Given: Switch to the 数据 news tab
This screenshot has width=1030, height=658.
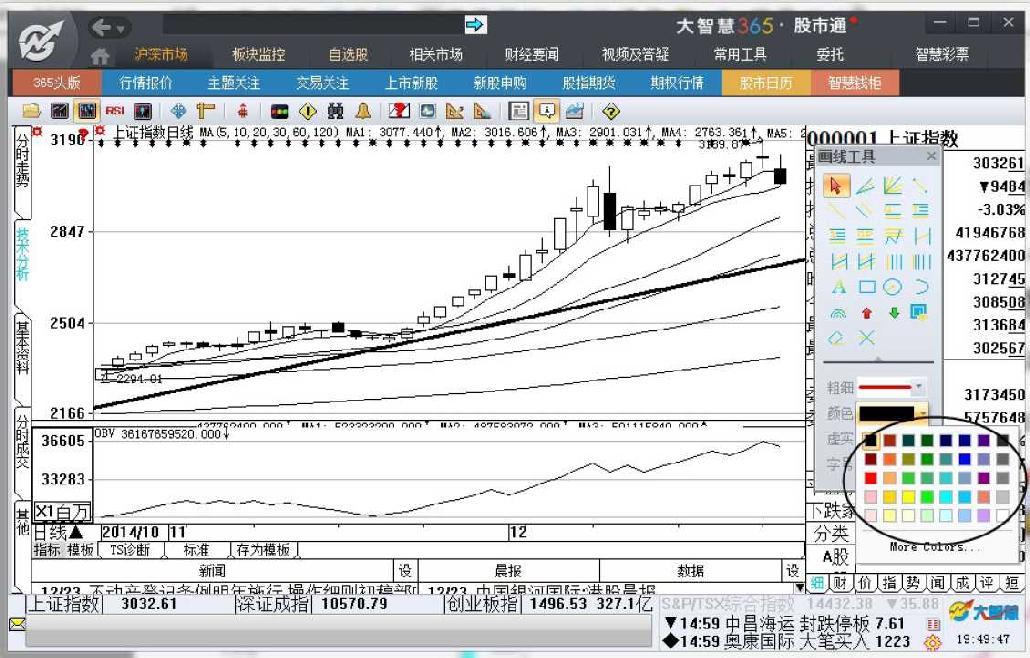Looking at the screenshot, I should (690, 571).
